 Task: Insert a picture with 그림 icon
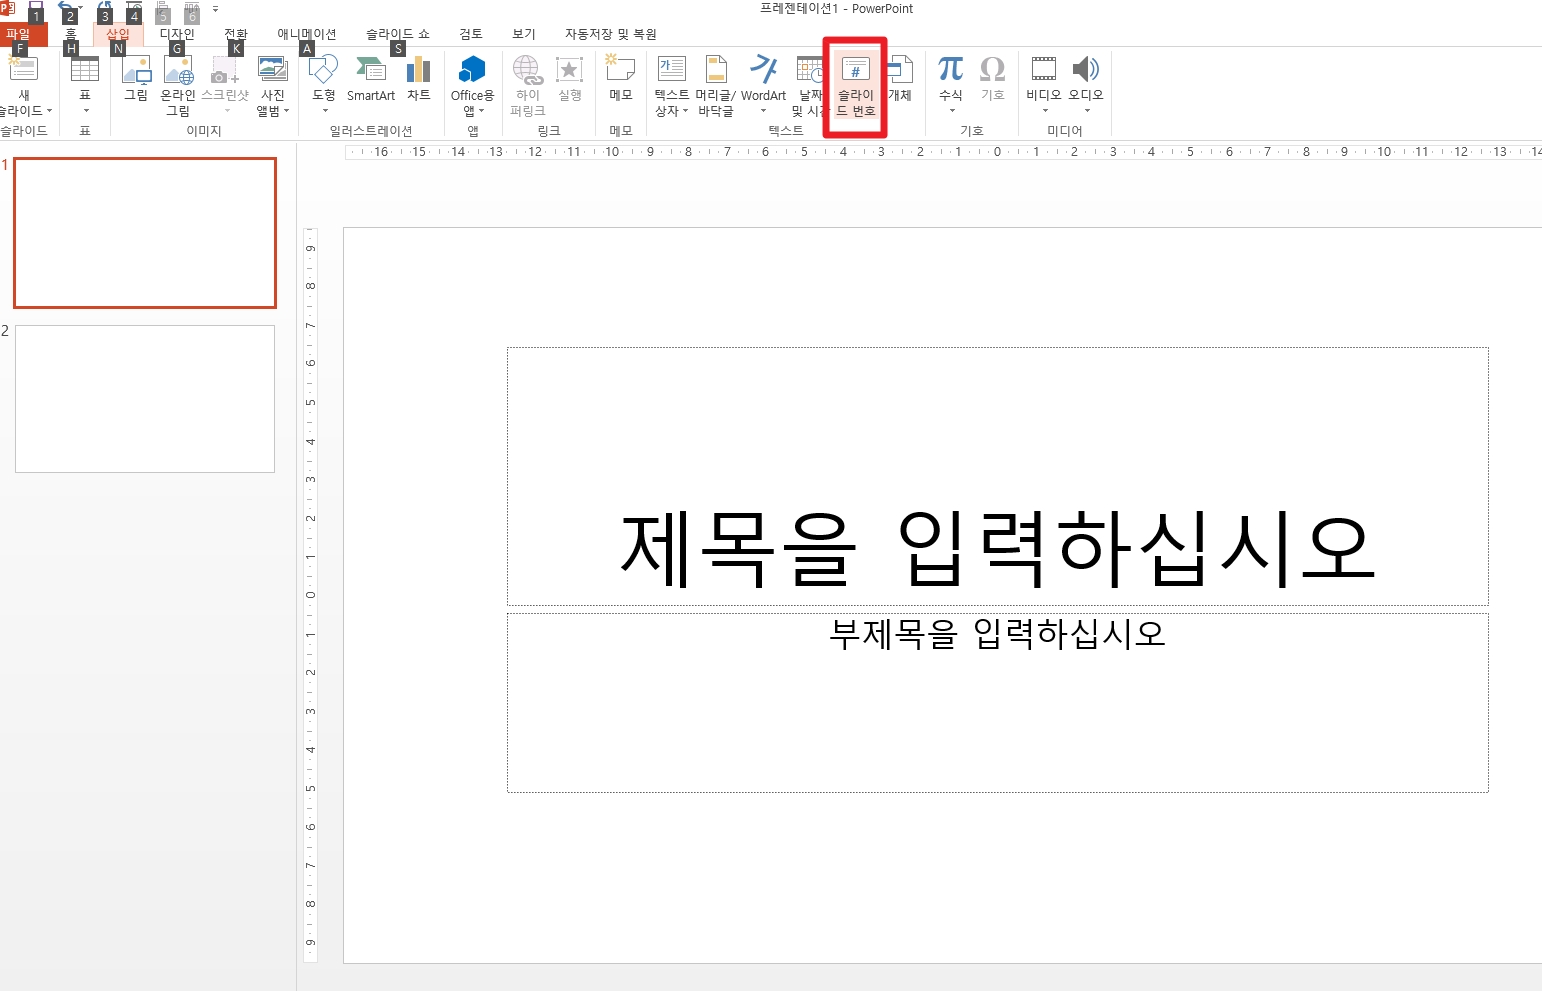tap(136, 70)
